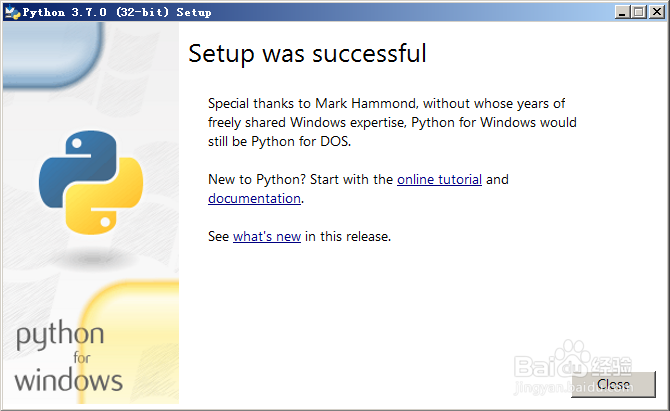Maximize the Python Setup window
This screenshot has height=411, width=670.
click(640, 11)
